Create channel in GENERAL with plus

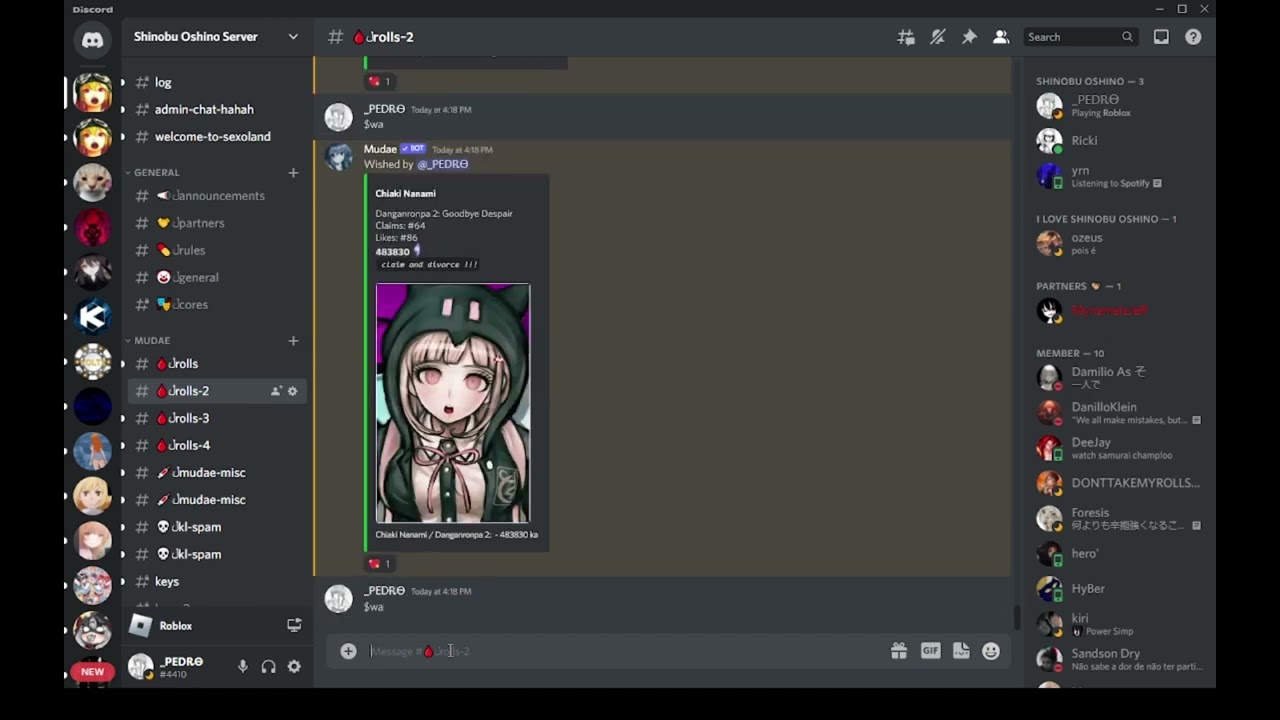(293, 173)
